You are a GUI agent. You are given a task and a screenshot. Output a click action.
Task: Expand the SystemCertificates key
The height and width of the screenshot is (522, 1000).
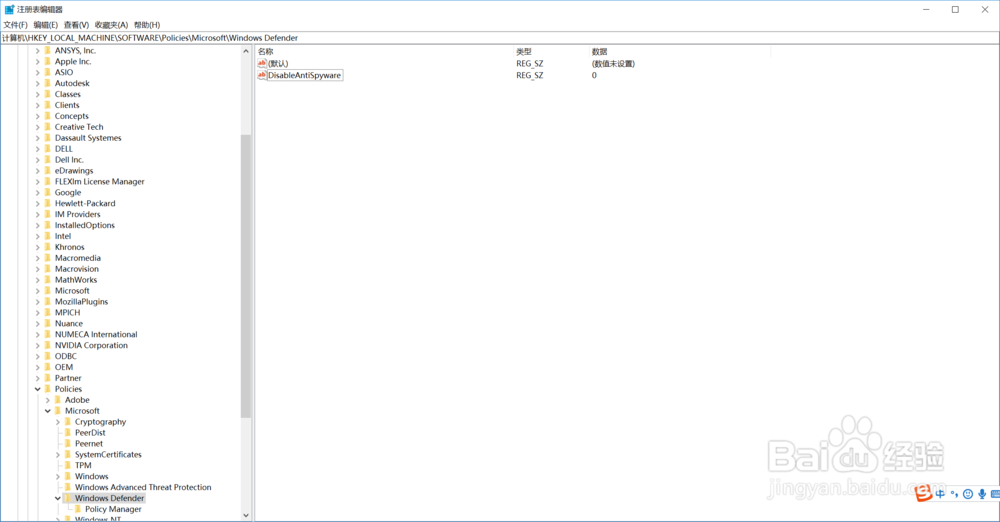click(x=58, y=454)
